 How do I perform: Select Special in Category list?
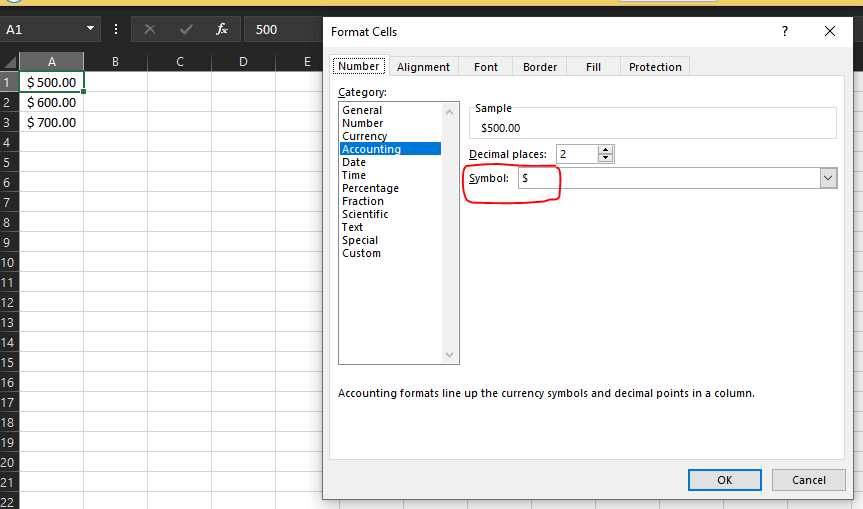click(390, 240)
